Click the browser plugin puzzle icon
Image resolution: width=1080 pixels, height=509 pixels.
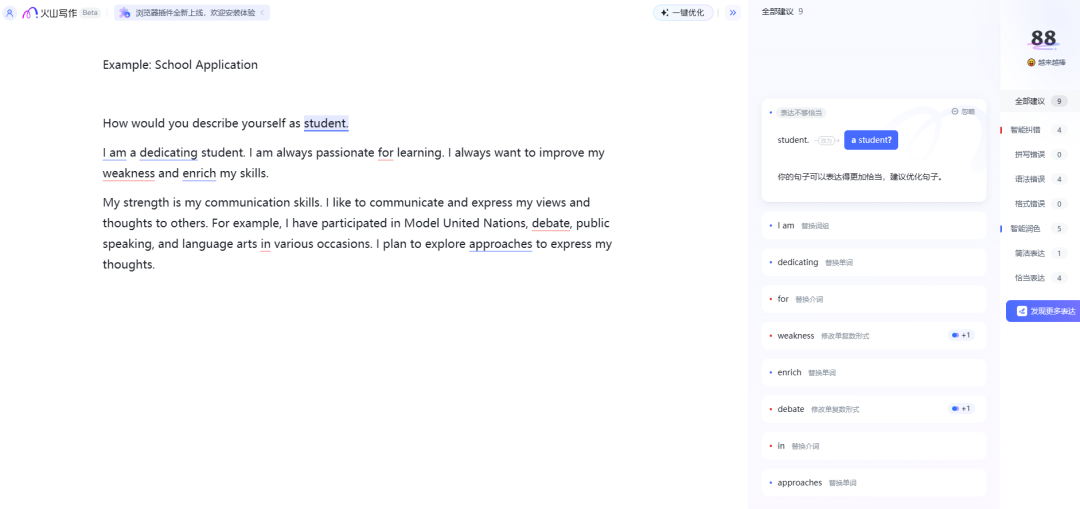click(125, 13)
